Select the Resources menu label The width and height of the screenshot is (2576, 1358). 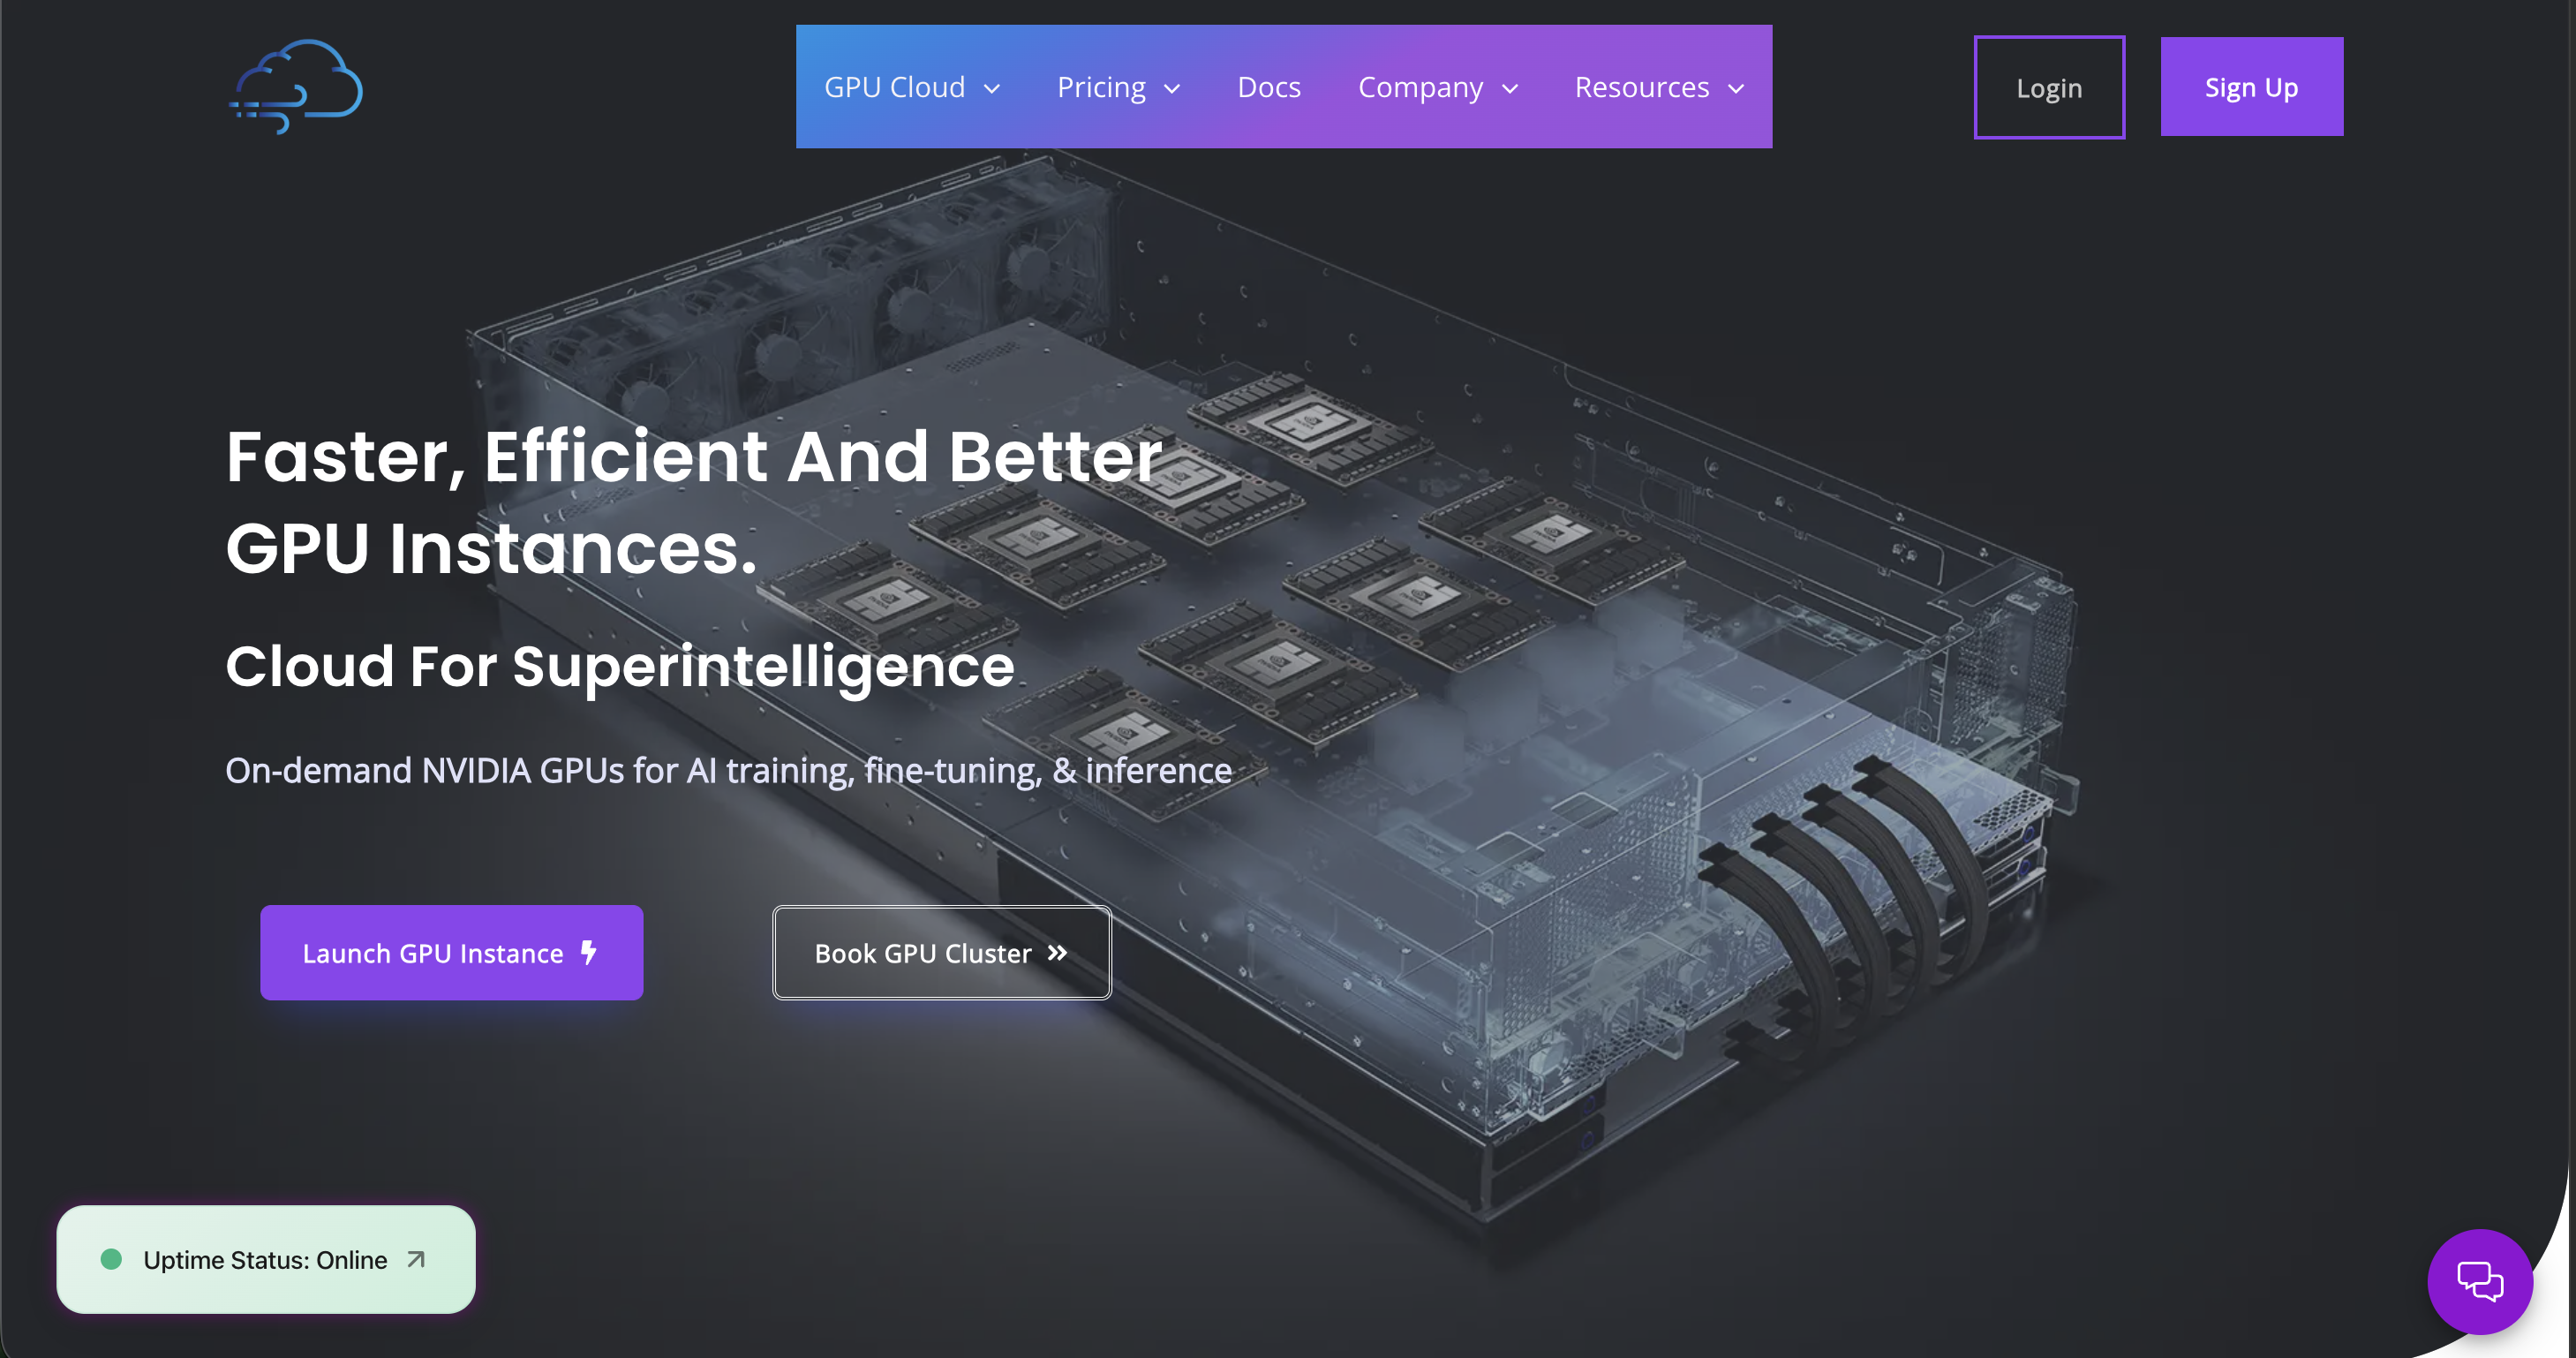click(x=1642, y=87)
